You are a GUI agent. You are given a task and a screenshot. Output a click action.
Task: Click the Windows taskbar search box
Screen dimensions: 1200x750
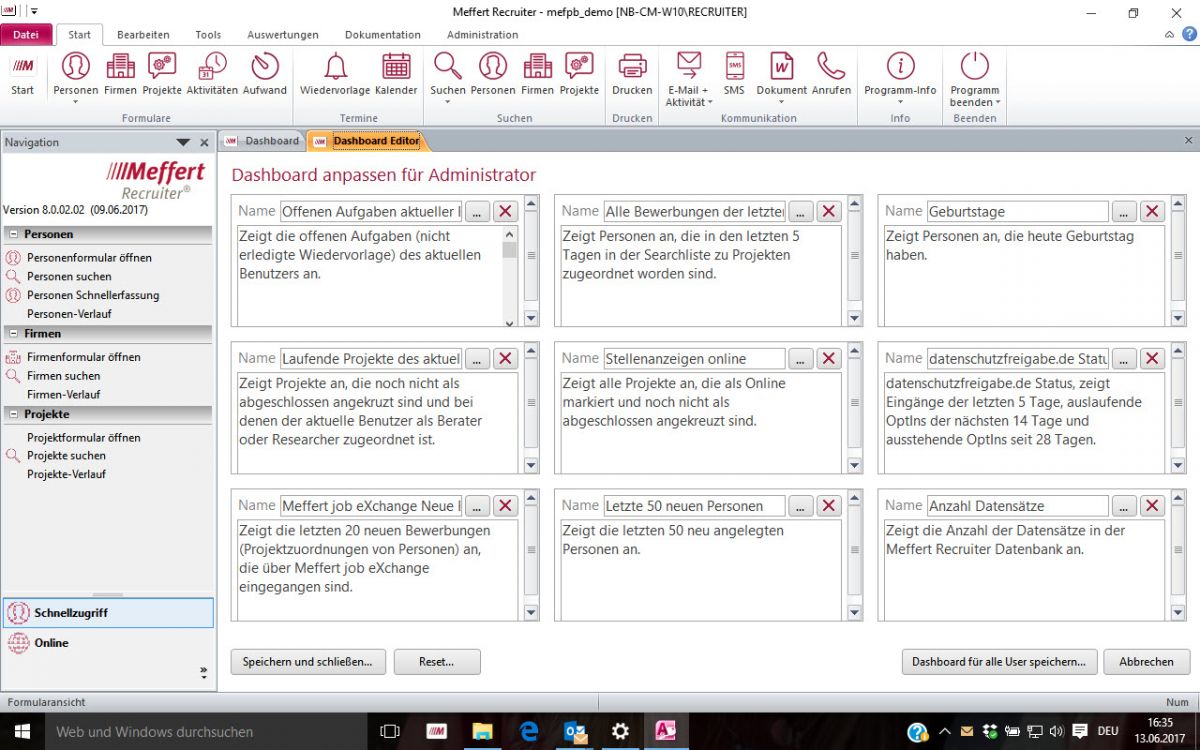tap(206, 731)
